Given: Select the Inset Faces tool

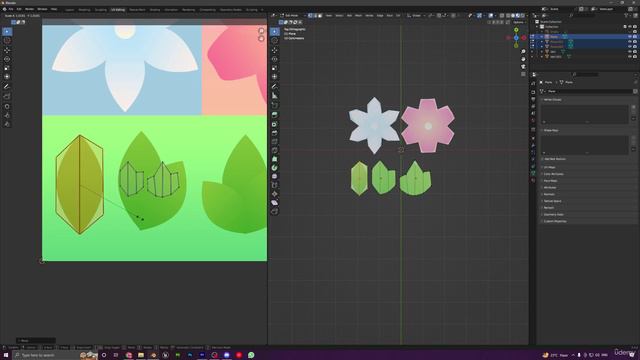Looking at the screenshot, I should point(275,124).
